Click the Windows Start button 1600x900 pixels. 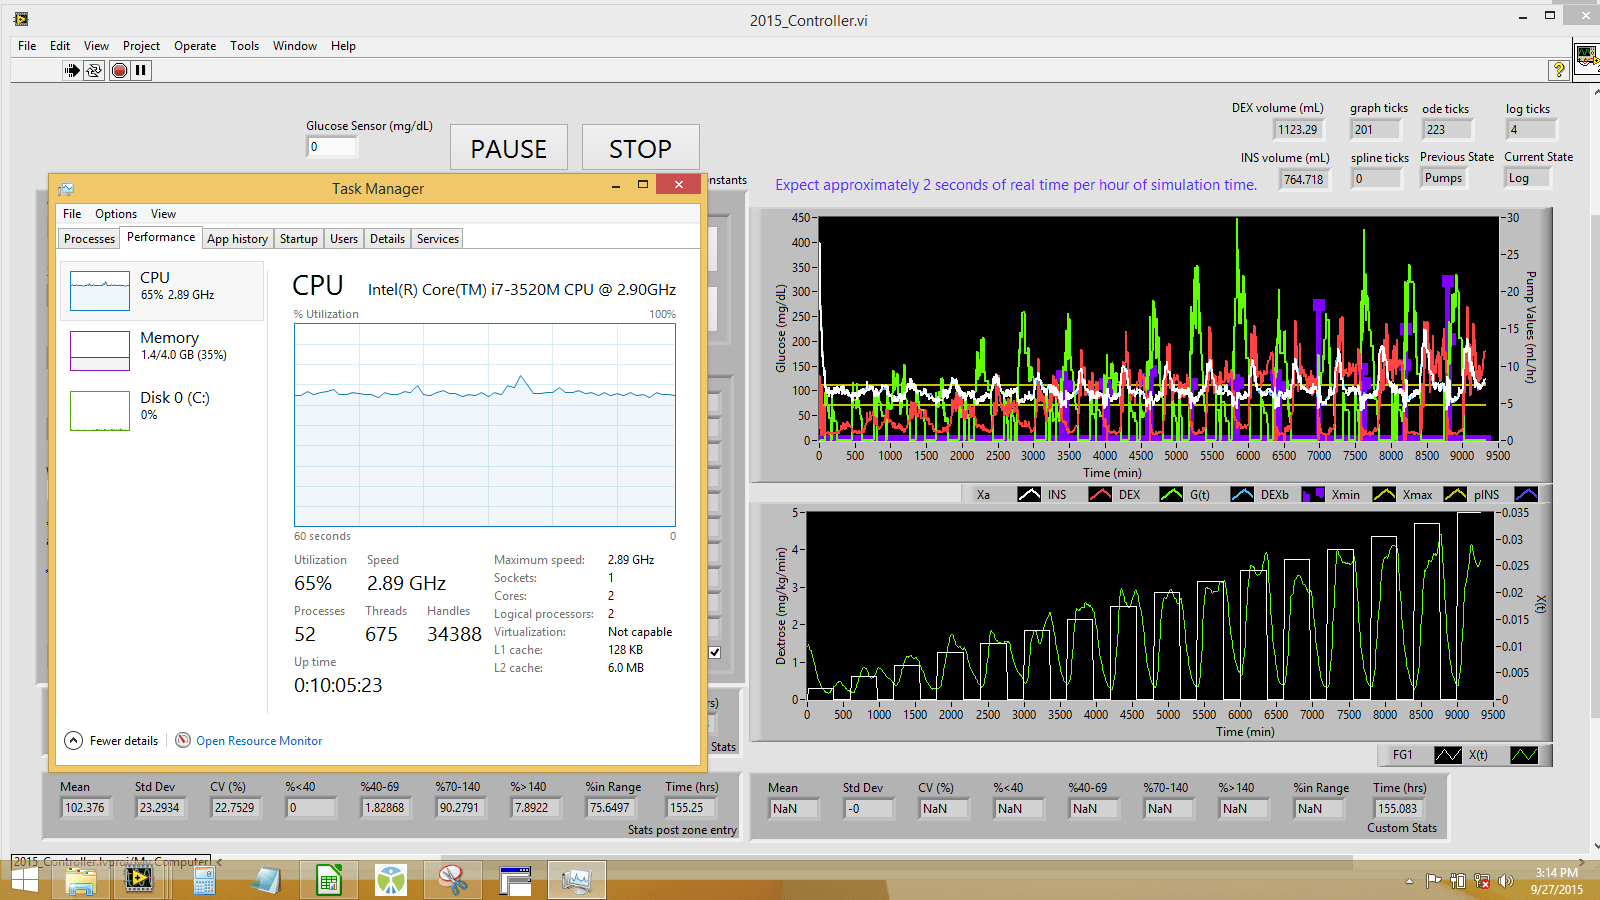(24, 880)
